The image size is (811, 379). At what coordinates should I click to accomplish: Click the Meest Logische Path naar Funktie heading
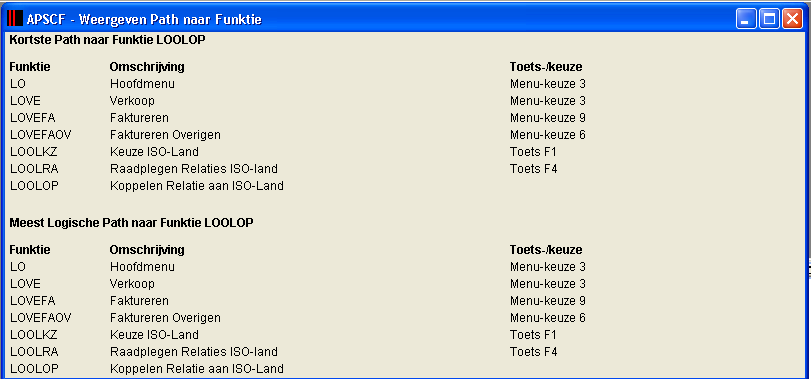tap(131, 223)
